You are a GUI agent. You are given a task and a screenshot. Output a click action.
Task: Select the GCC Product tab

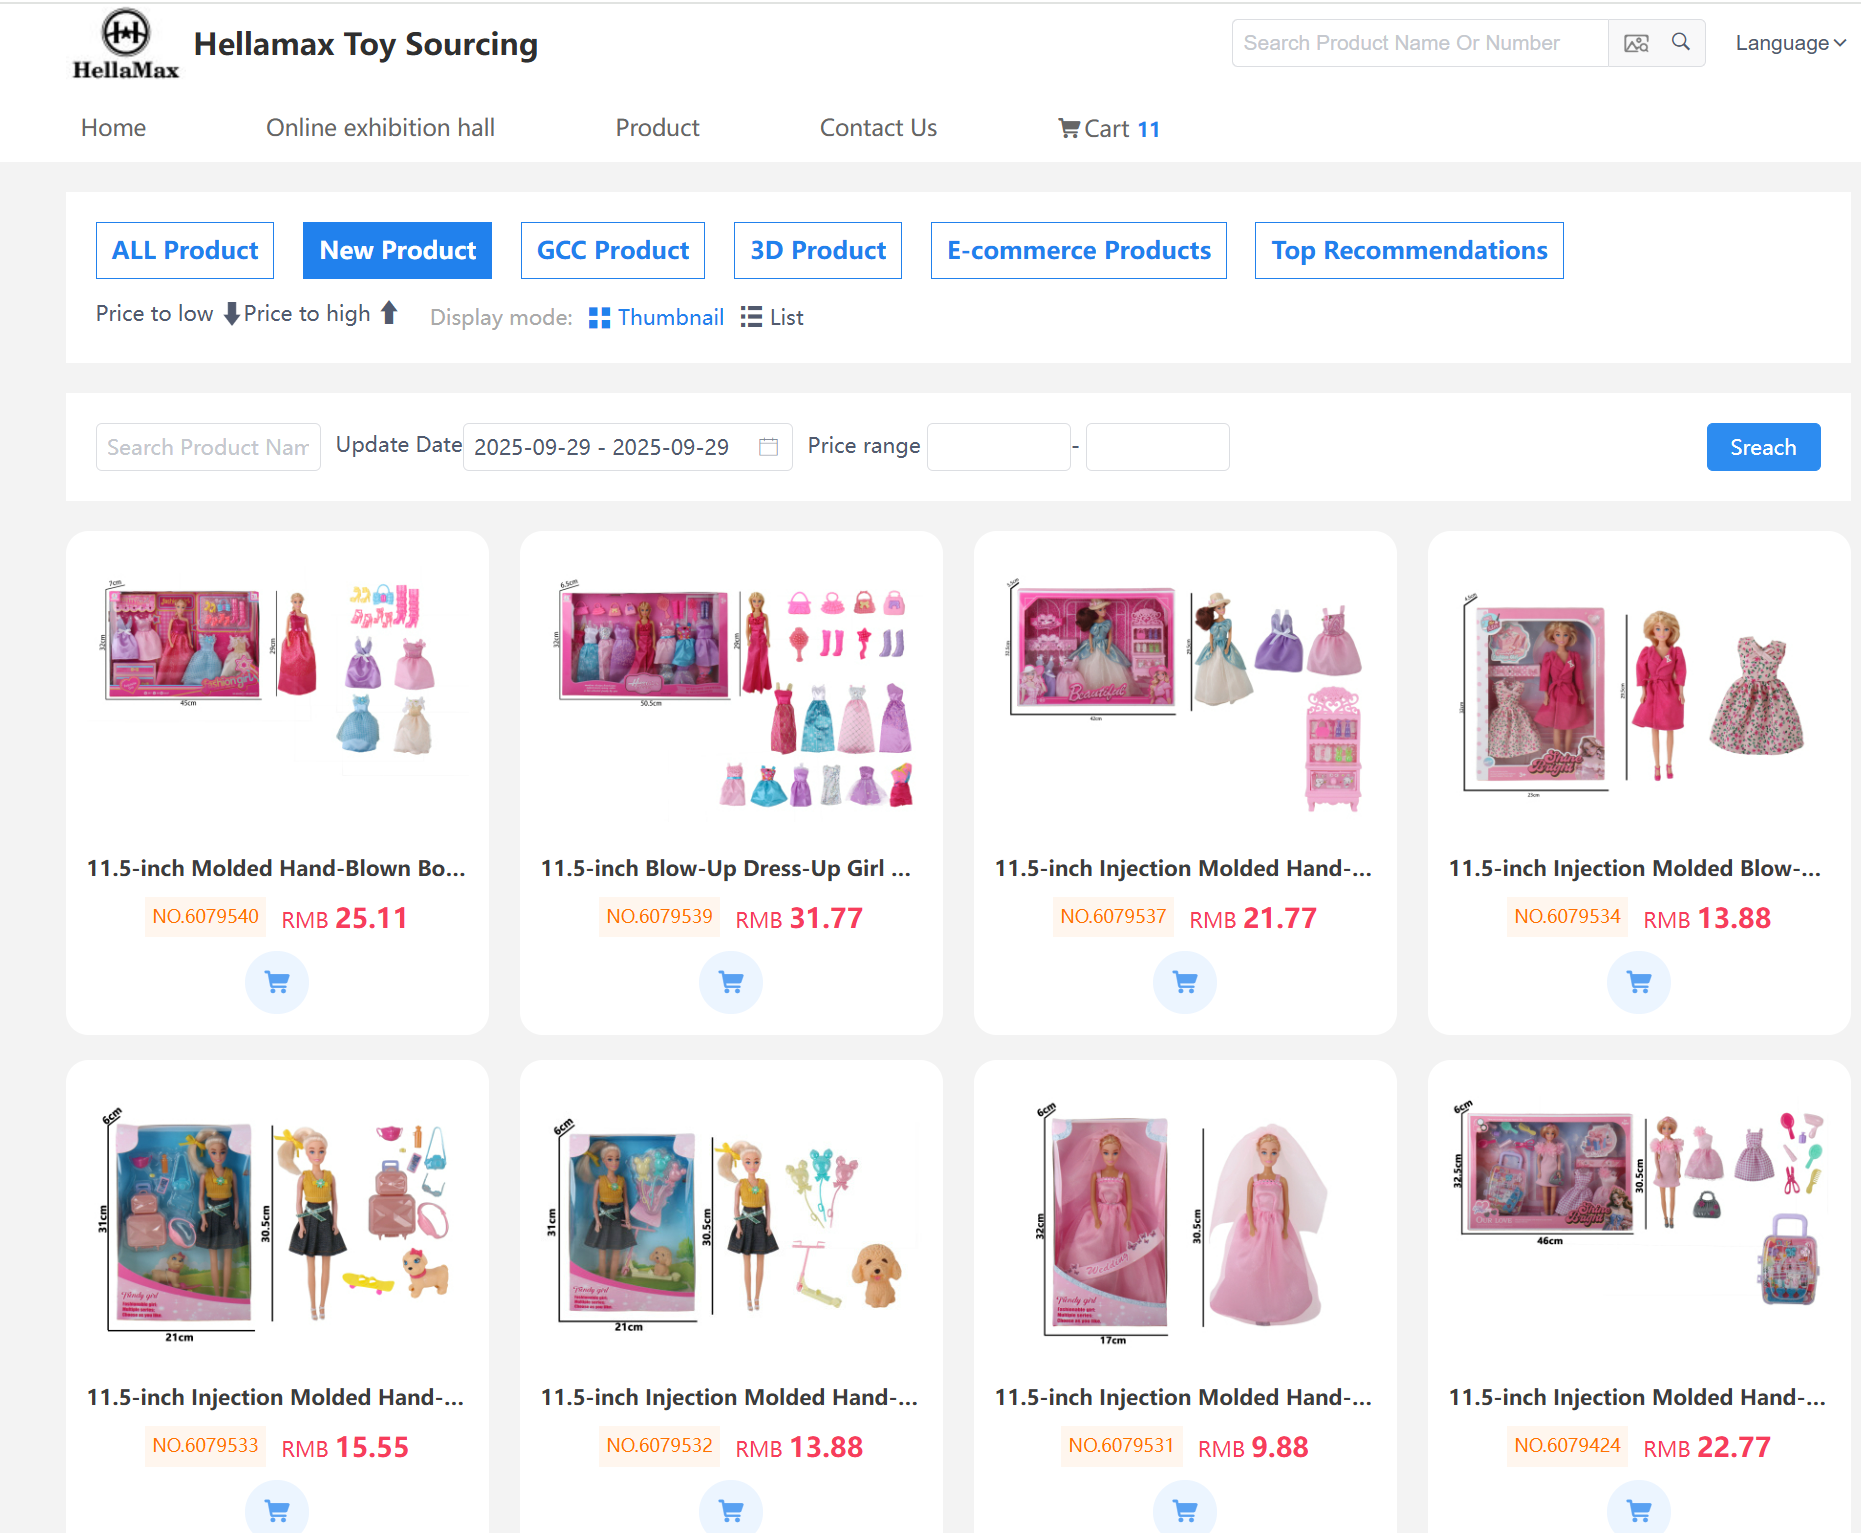[x=612, y=250]
